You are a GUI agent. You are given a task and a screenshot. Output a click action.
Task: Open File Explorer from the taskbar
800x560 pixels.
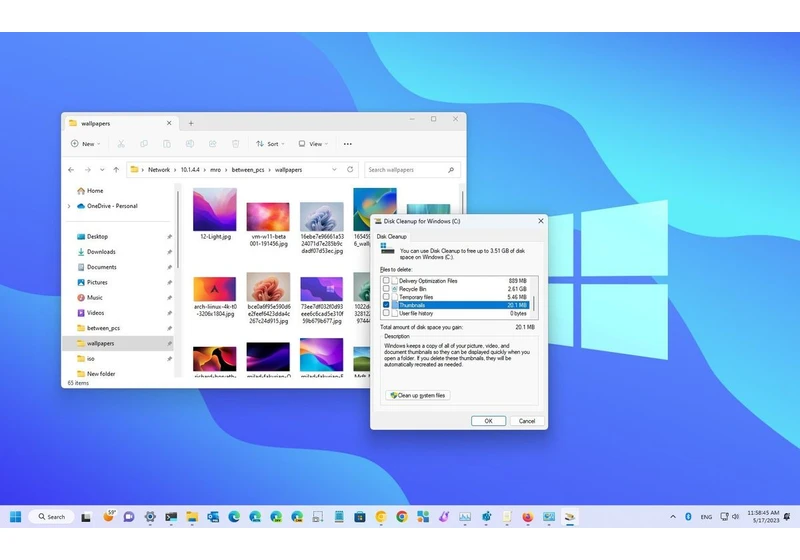click(x=192, y=517)
